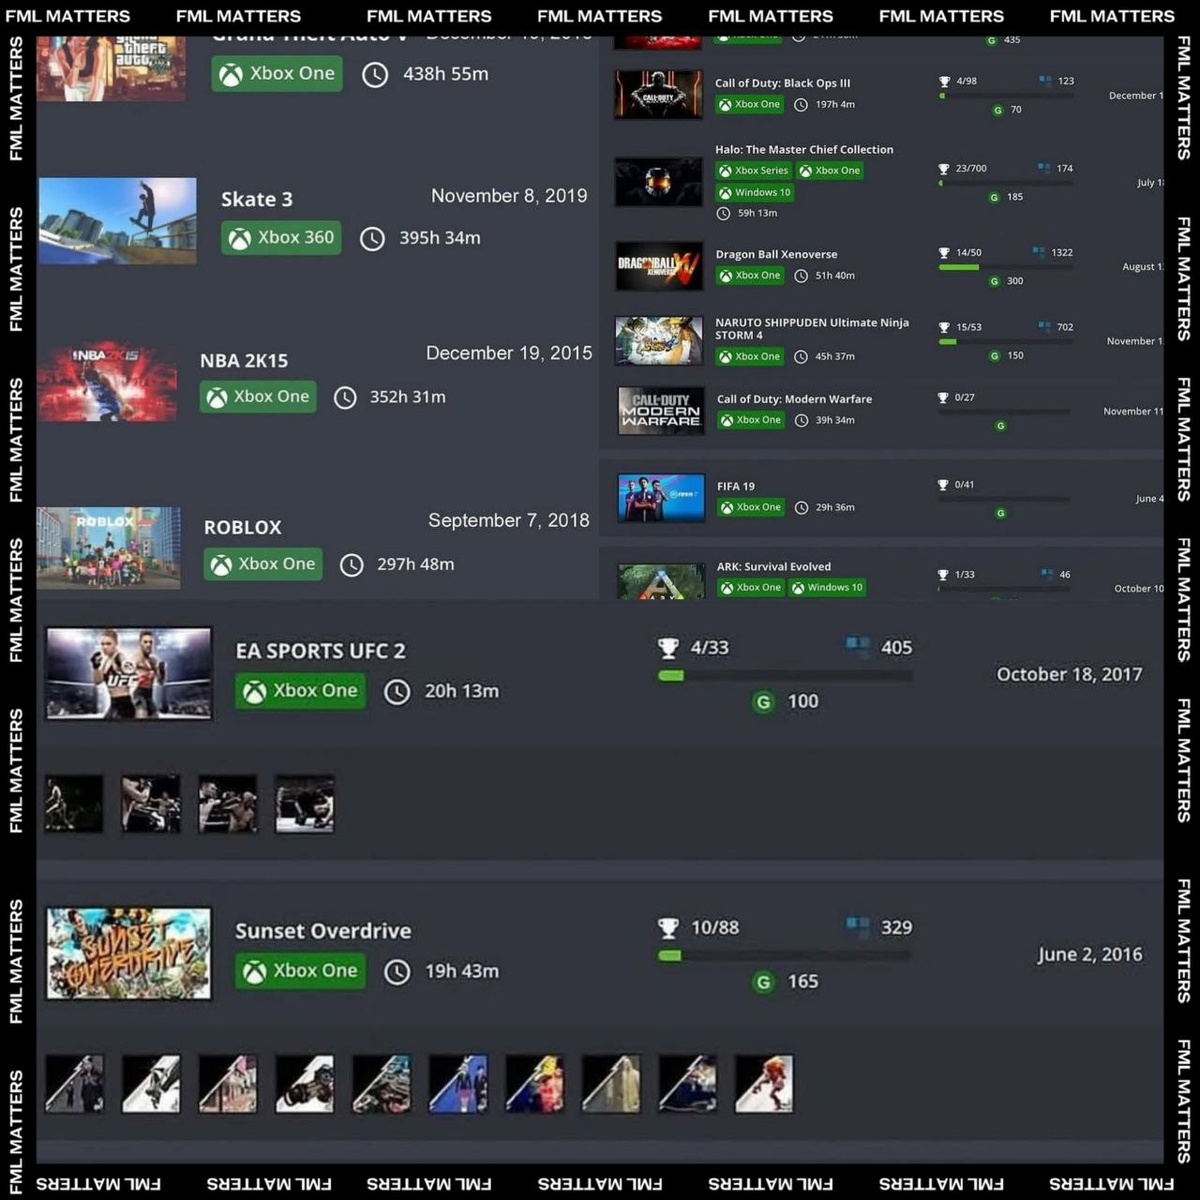Click the clock icon beside 395h 34m
This screenshot has height=1200, width=1200.
click(372, 239)
